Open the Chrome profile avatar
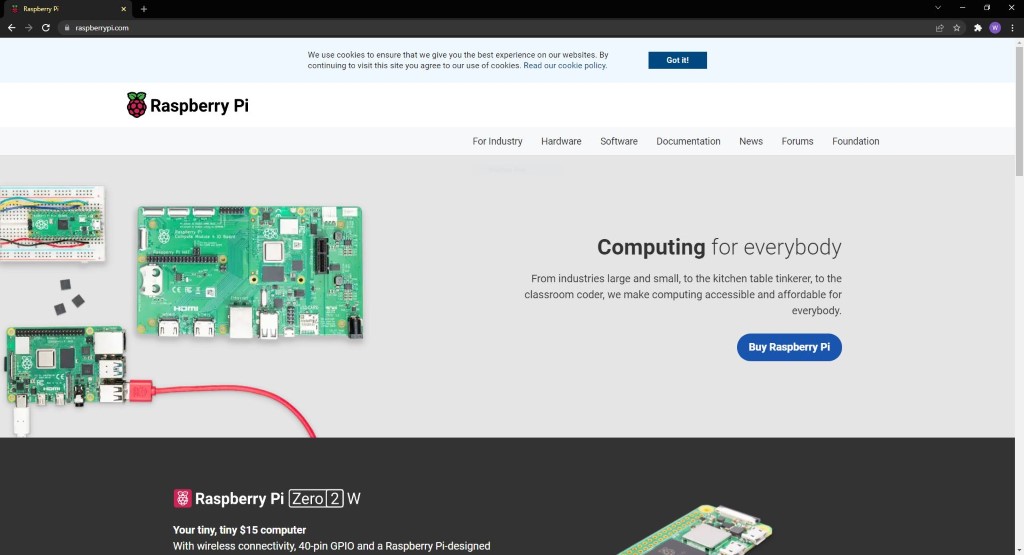 pyautogui.click(x=995, y=27)
